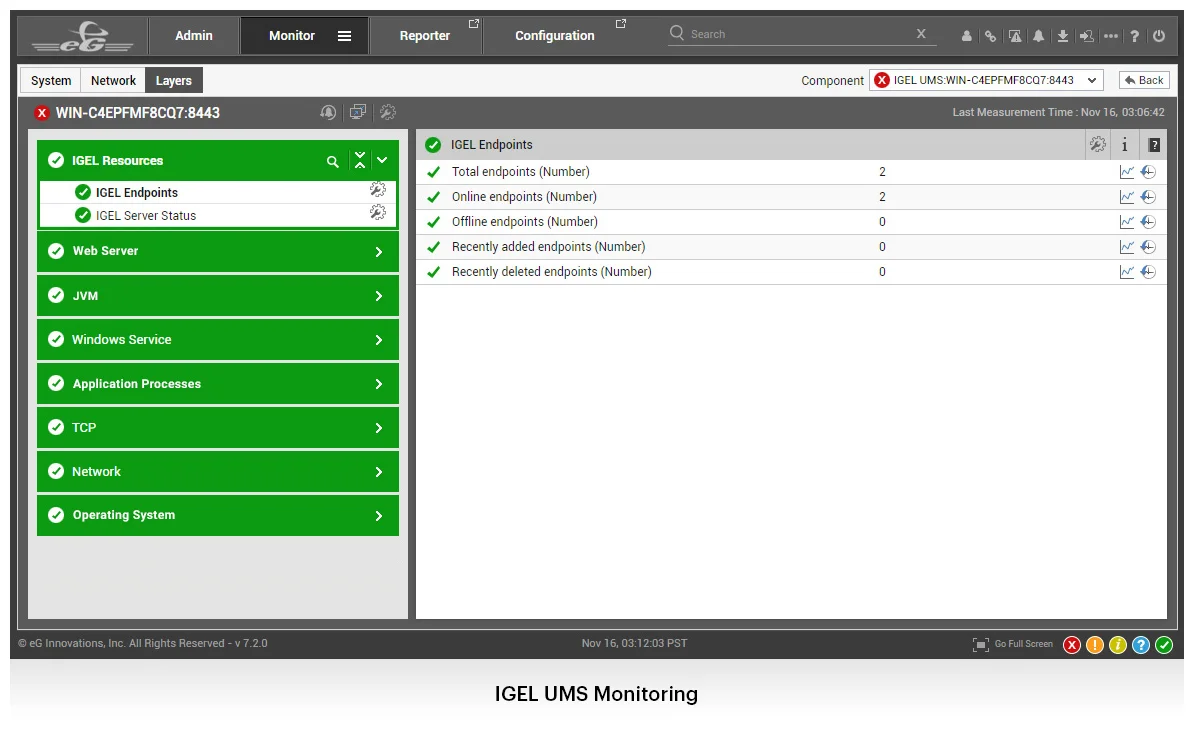The image size is (1194, 729).
Task: Show info for the IGEL Endpoints test
Action: [x=1125, y=145]
